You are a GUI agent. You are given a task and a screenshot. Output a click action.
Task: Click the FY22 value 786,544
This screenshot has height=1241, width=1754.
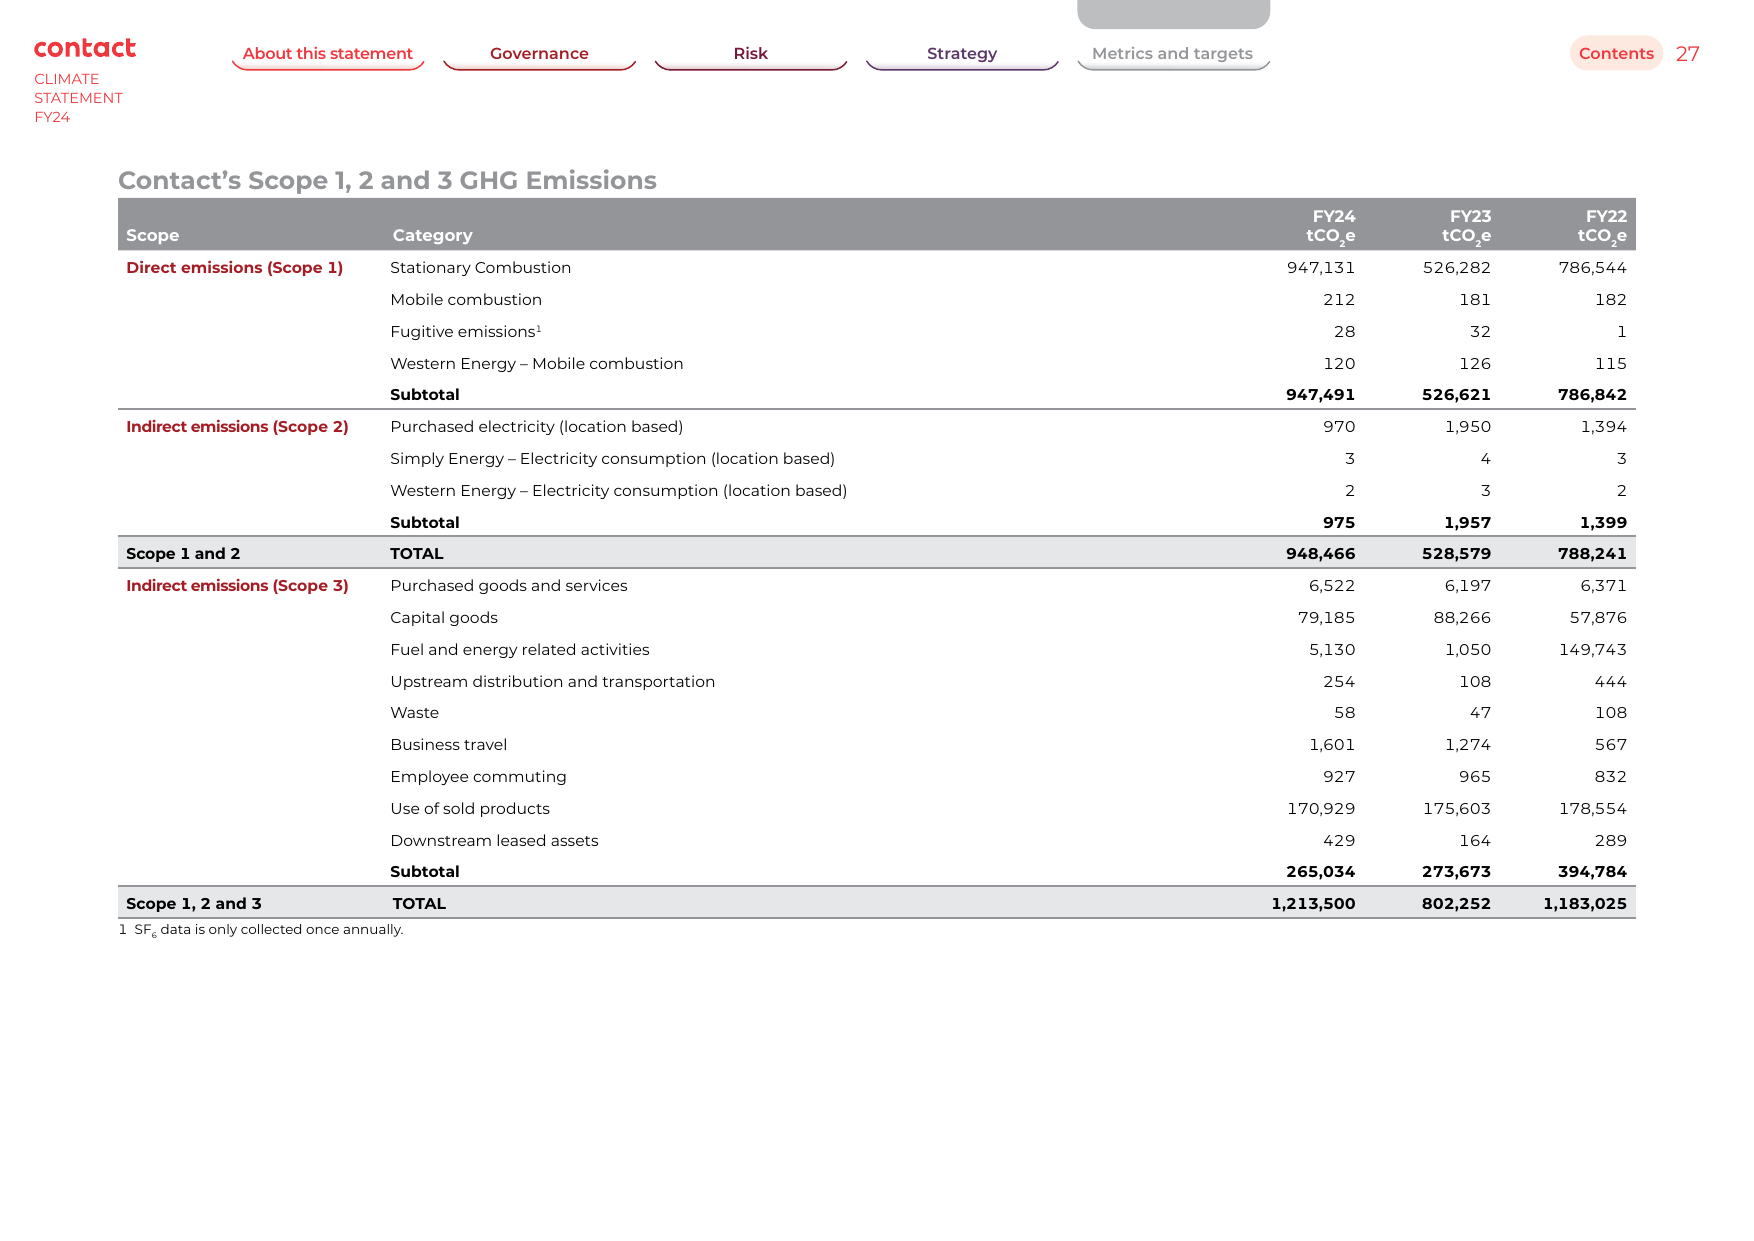[x=1593, y=268]
